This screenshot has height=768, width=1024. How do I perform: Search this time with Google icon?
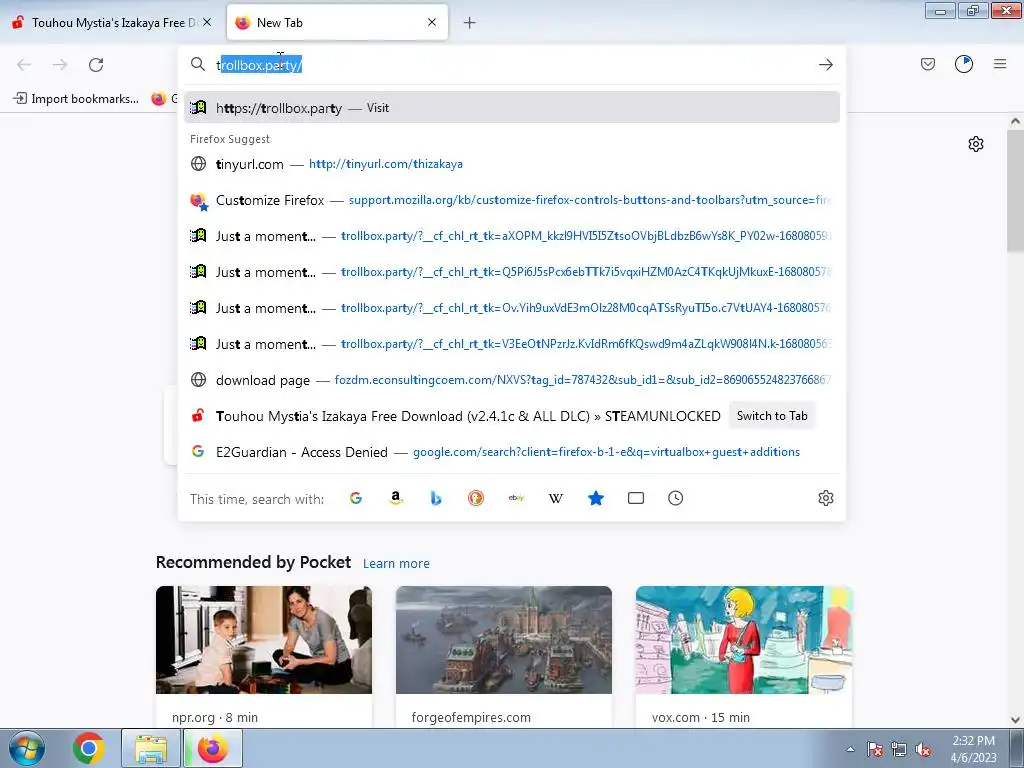[356, 498]
